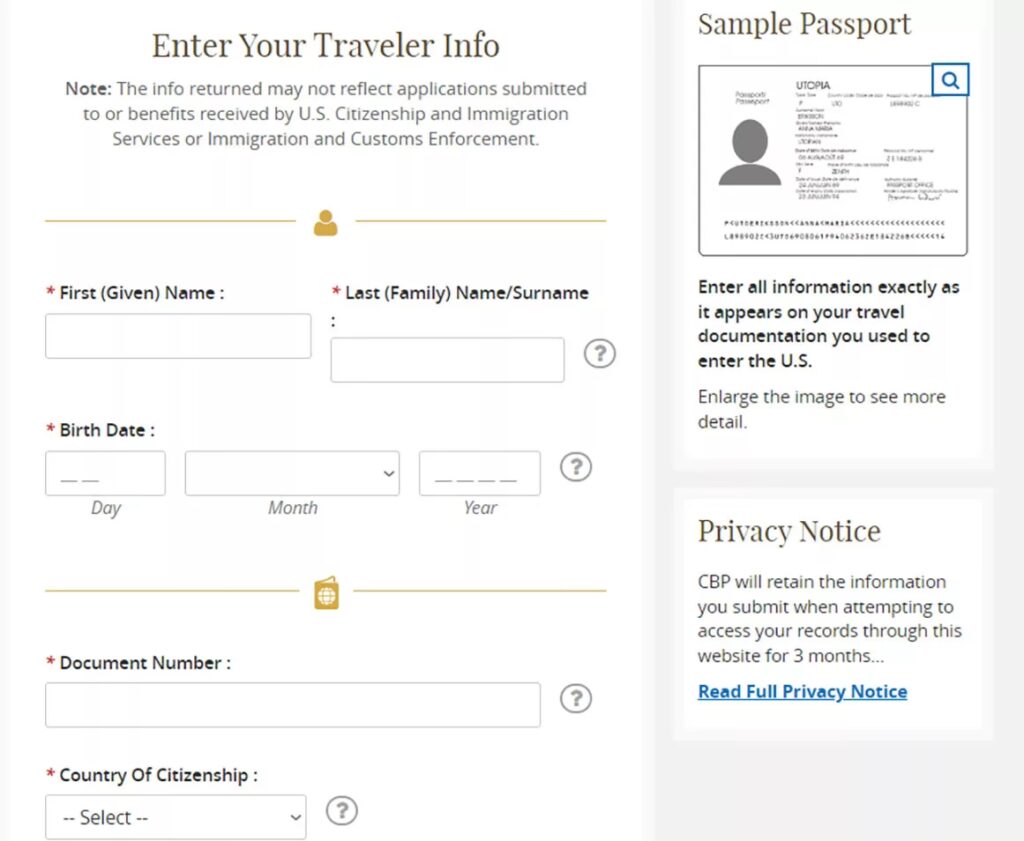Screen dimensions: 1024x841
Task: Click the Last (Family) Name/Surname field
Action: click(x=447, y=360)
